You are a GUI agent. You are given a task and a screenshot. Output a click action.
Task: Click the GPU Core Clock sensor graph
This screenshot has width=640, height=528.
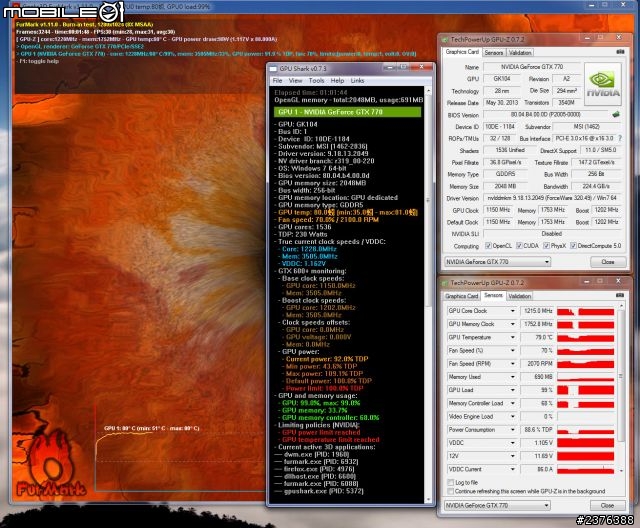click(586, 311)
